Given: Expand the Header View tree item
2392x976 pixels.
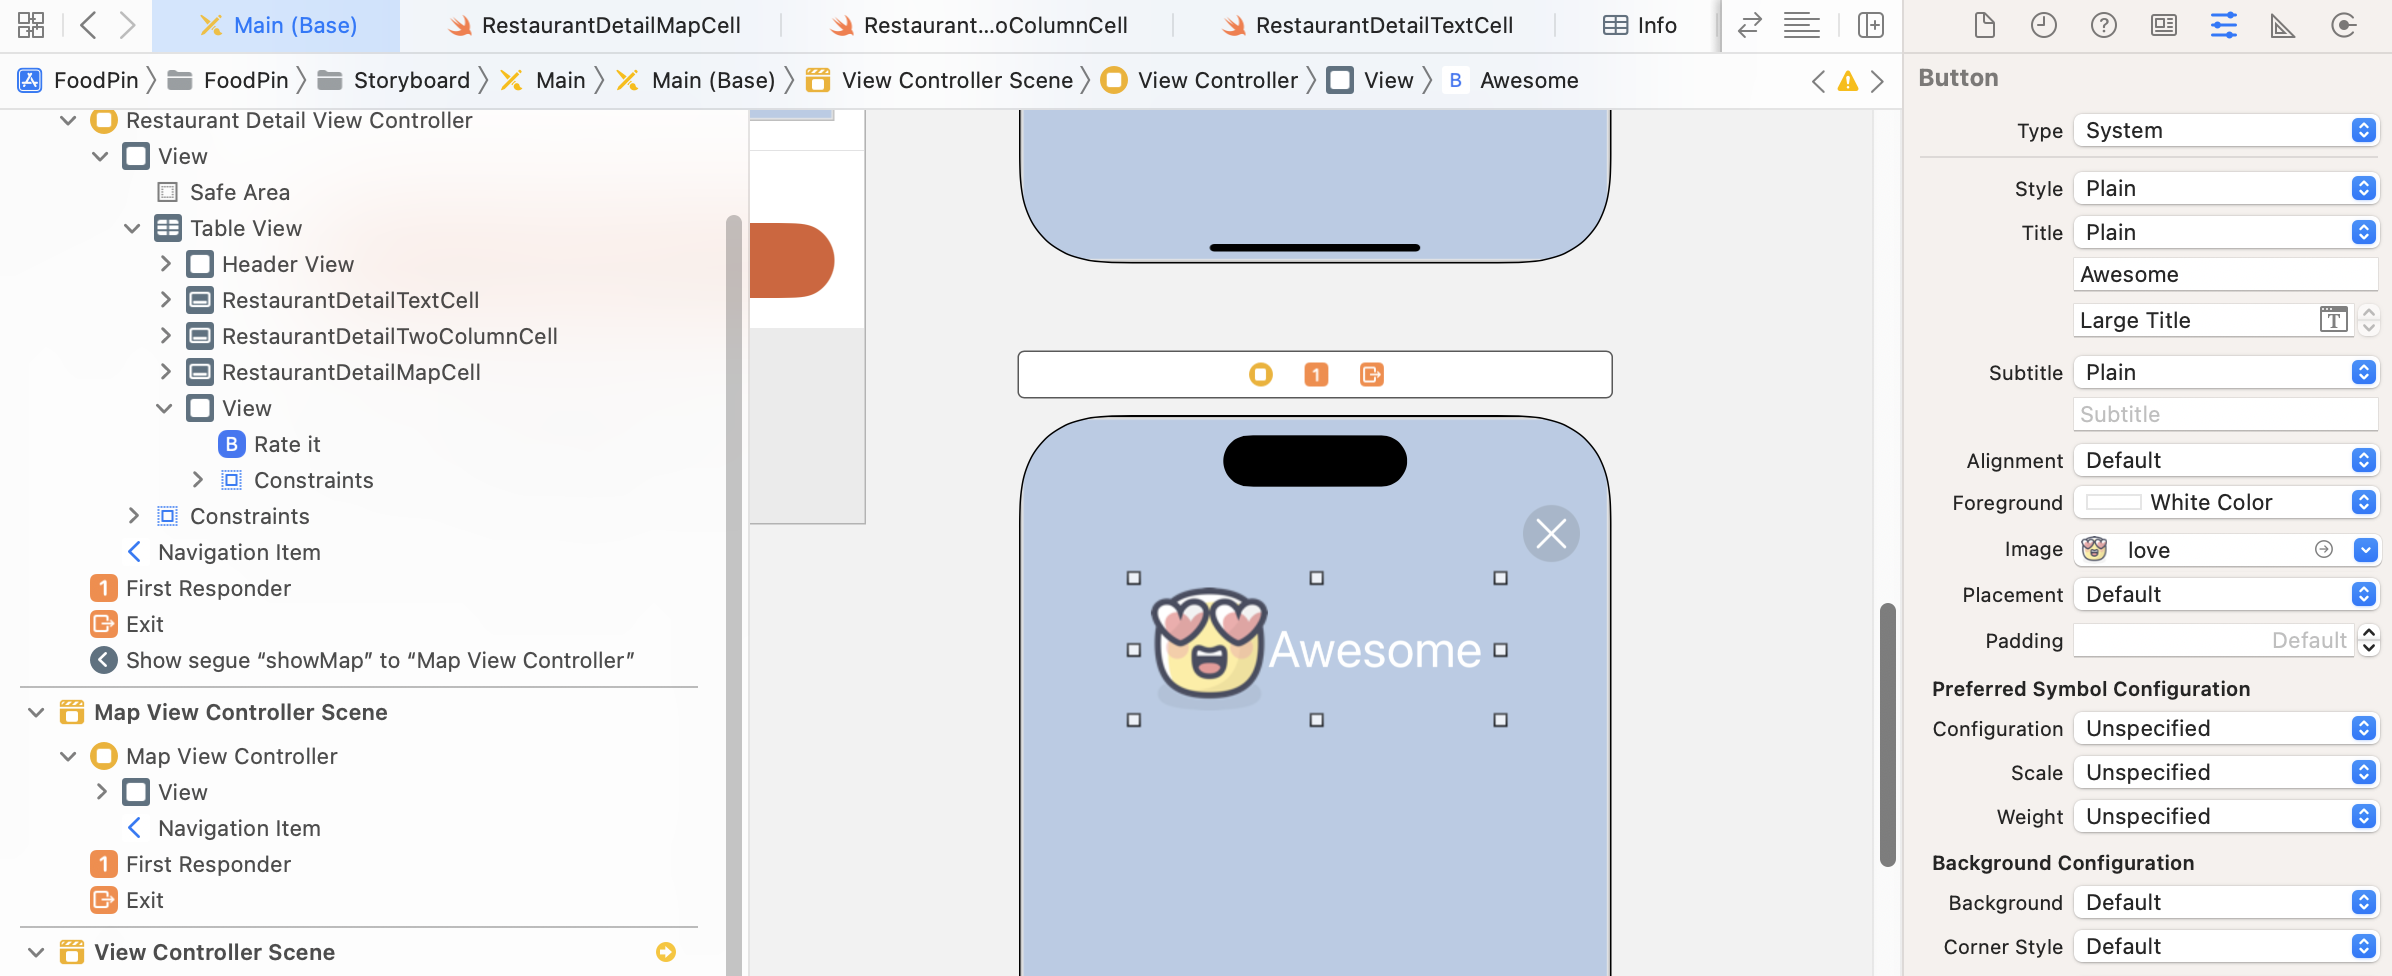Looking at the screenshot, I should click(x=166, y=265).
